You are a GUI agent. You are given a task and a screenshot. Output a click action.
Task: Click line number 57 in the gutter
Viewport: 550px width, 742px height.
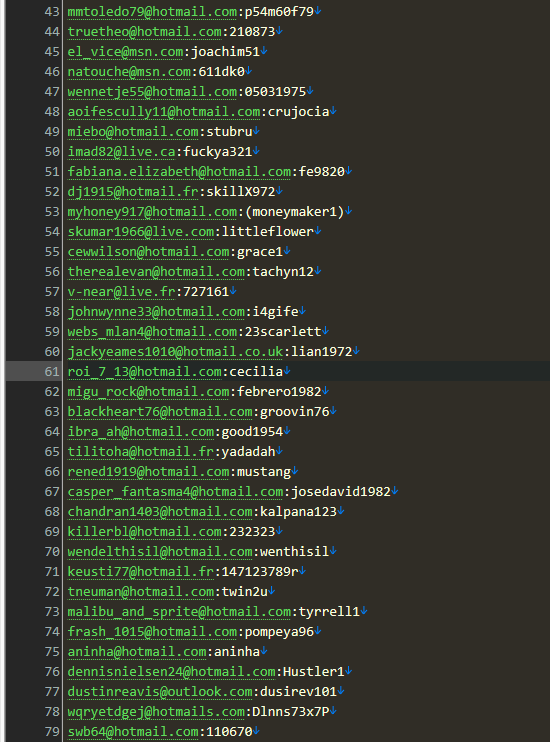click(x=52, y=292)
